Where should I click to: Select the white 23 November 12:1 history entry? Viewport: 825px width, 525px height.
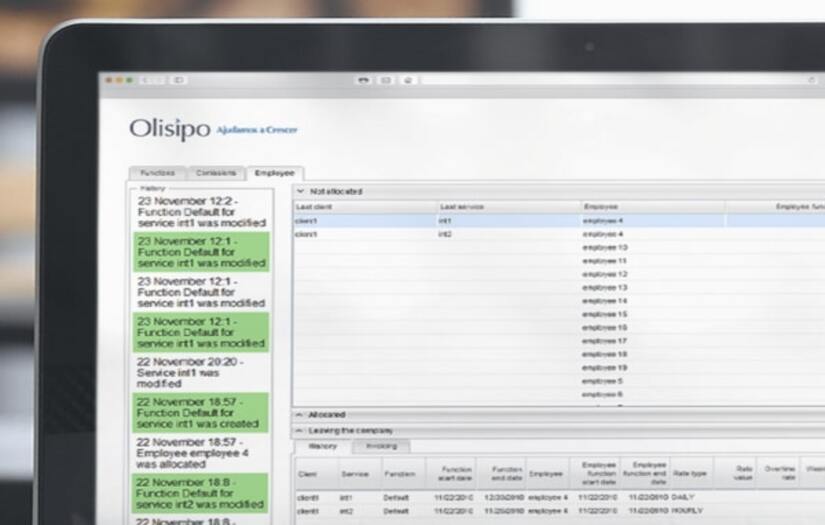click(x=201, y=292)
